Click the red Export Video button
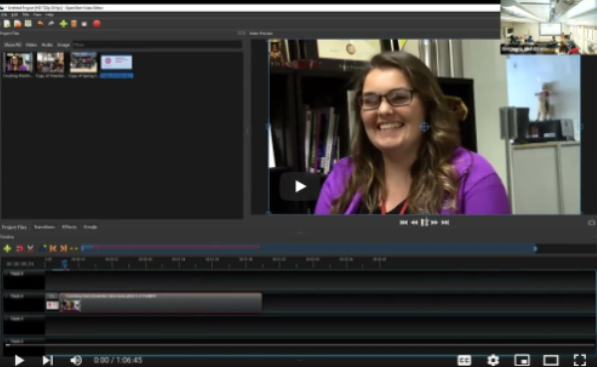 [x=97, y=24]
